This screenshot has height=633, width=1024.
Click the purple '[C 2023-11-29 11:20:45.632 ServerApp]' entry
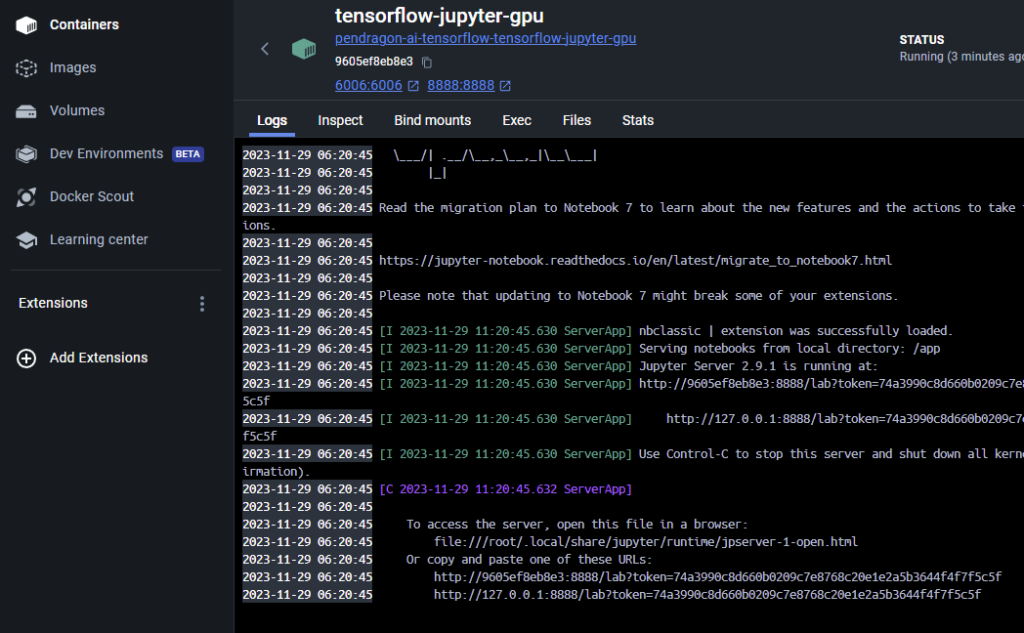pyautogui.click(x=505, y=489)
